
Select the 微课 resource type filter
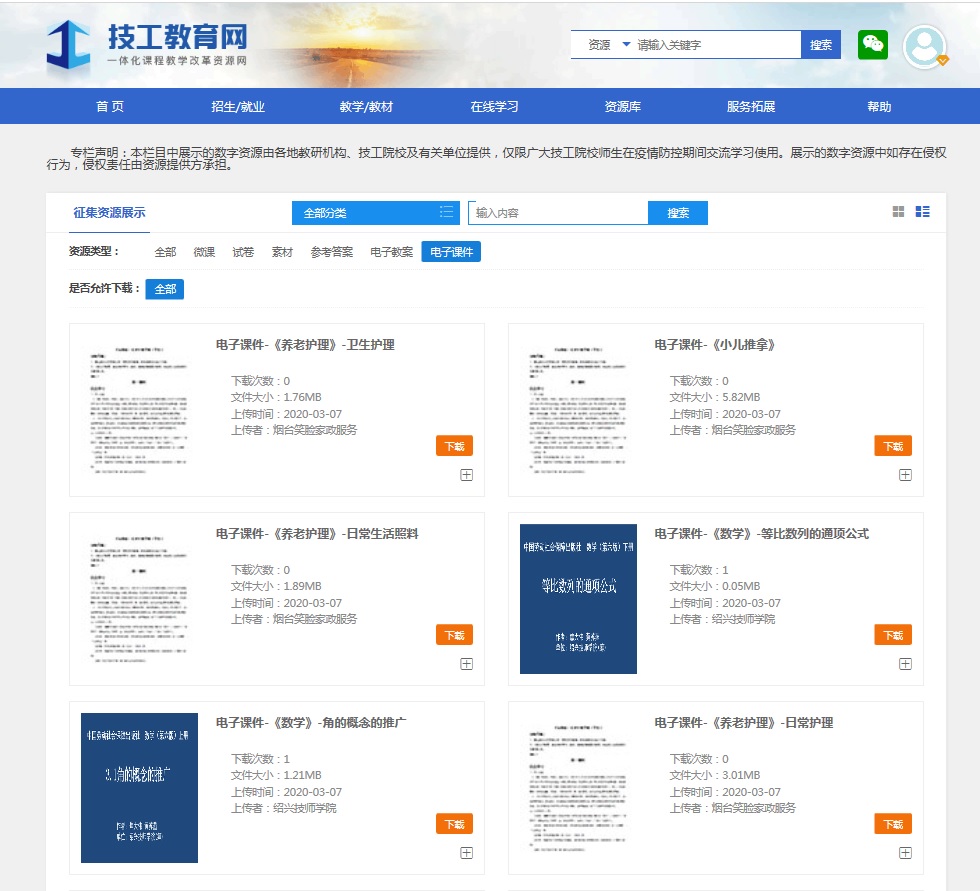[203, 252]
